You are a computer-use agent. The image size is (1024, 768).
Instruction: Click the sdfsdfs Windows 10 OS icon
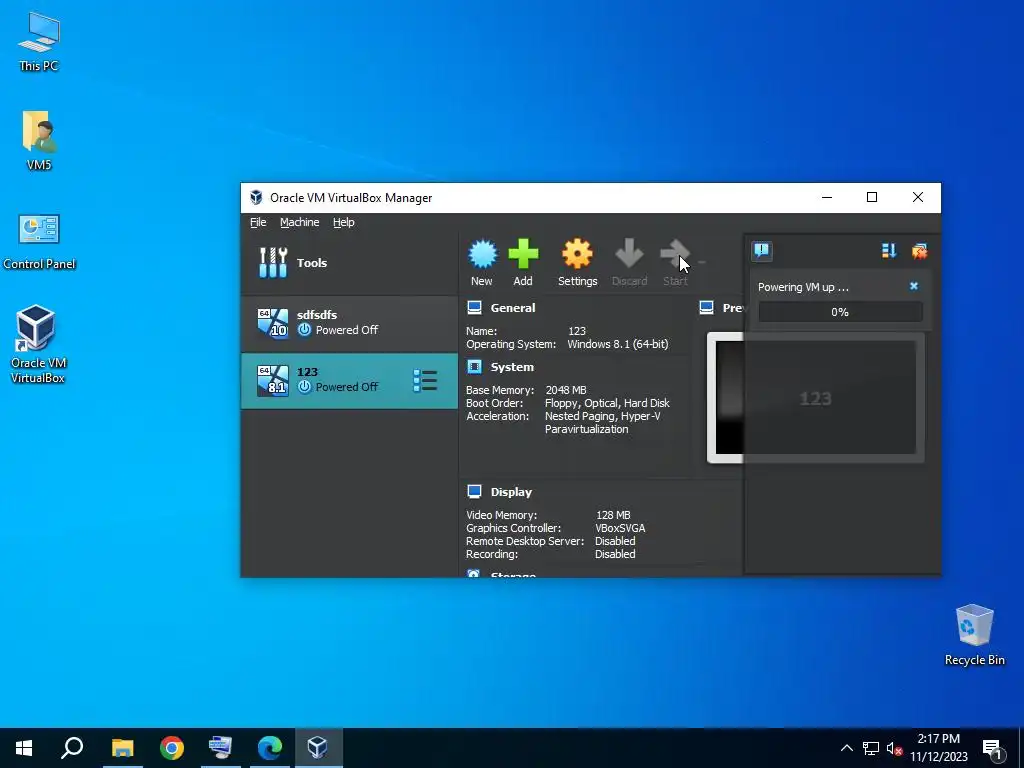point(272,323)
